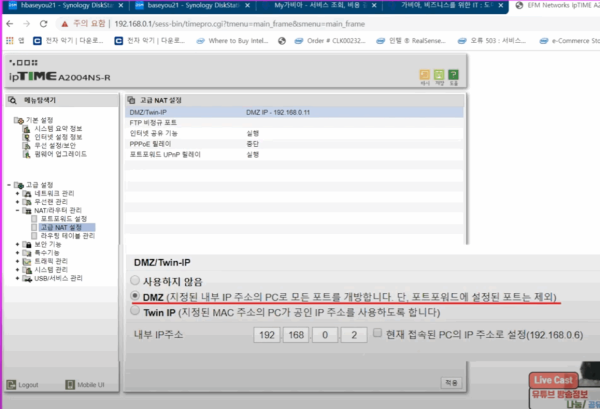The image size is (600, 409).
Task: Click the browser address bar URL
Action: coord(240,24)
